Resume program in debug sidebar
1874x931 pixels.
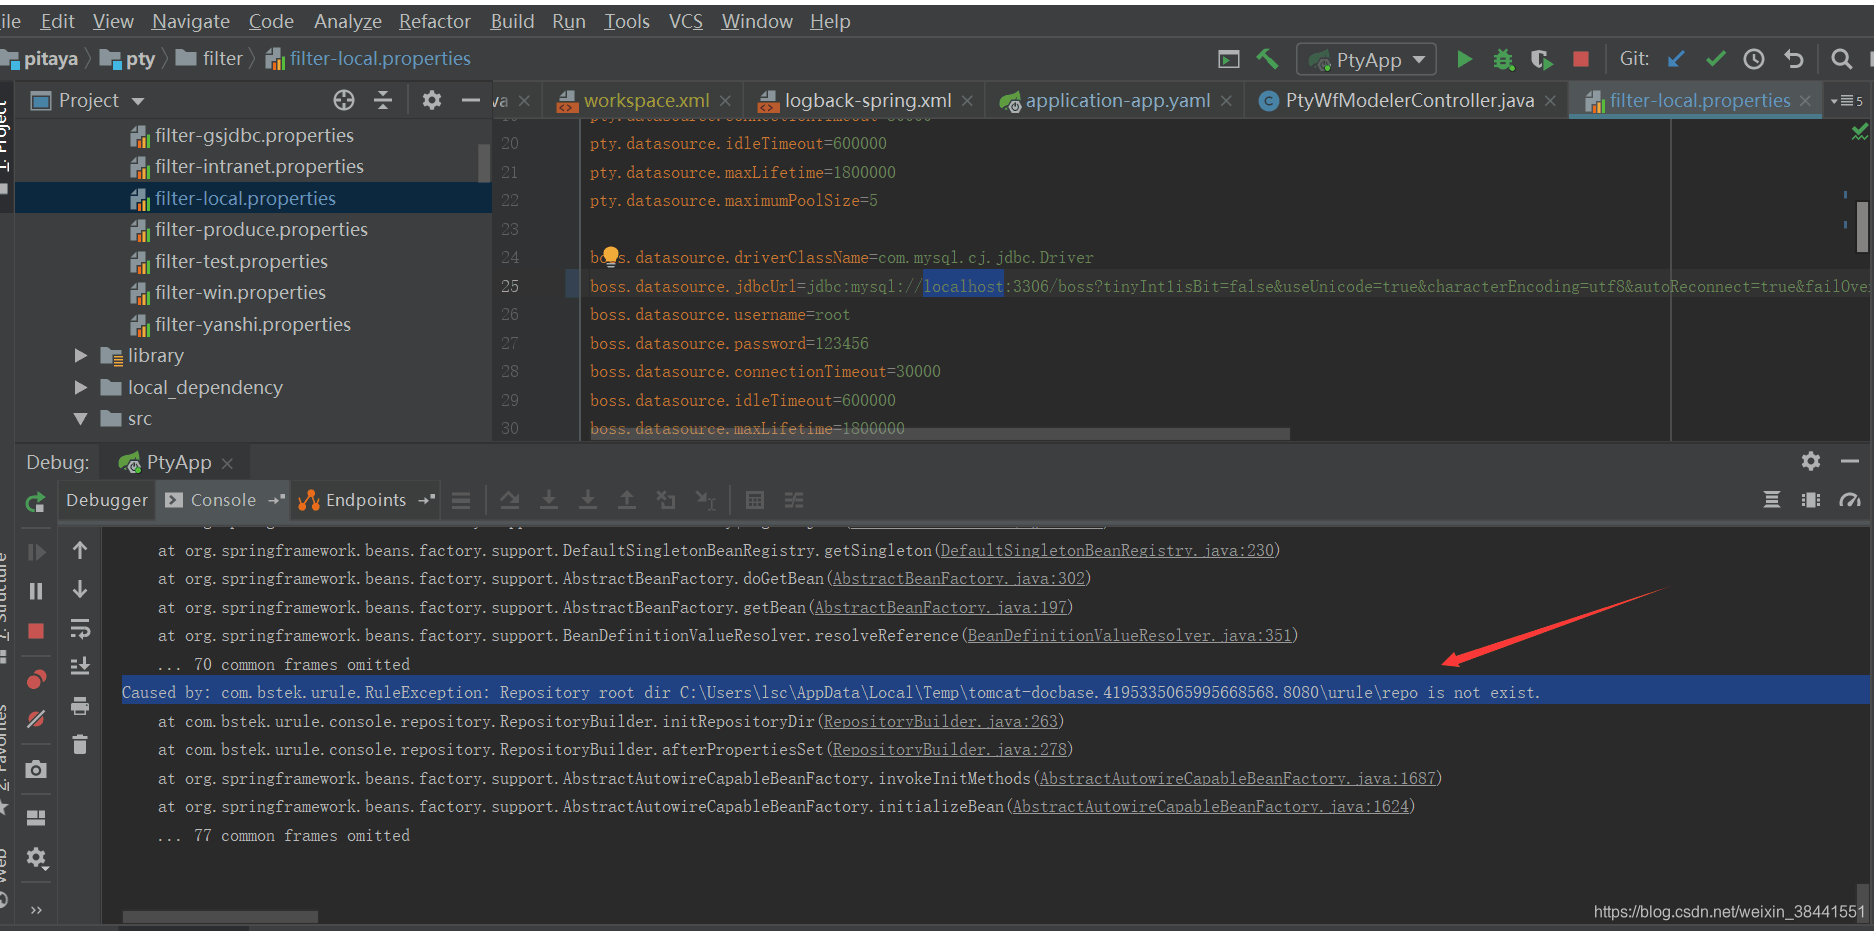[36, 552]
